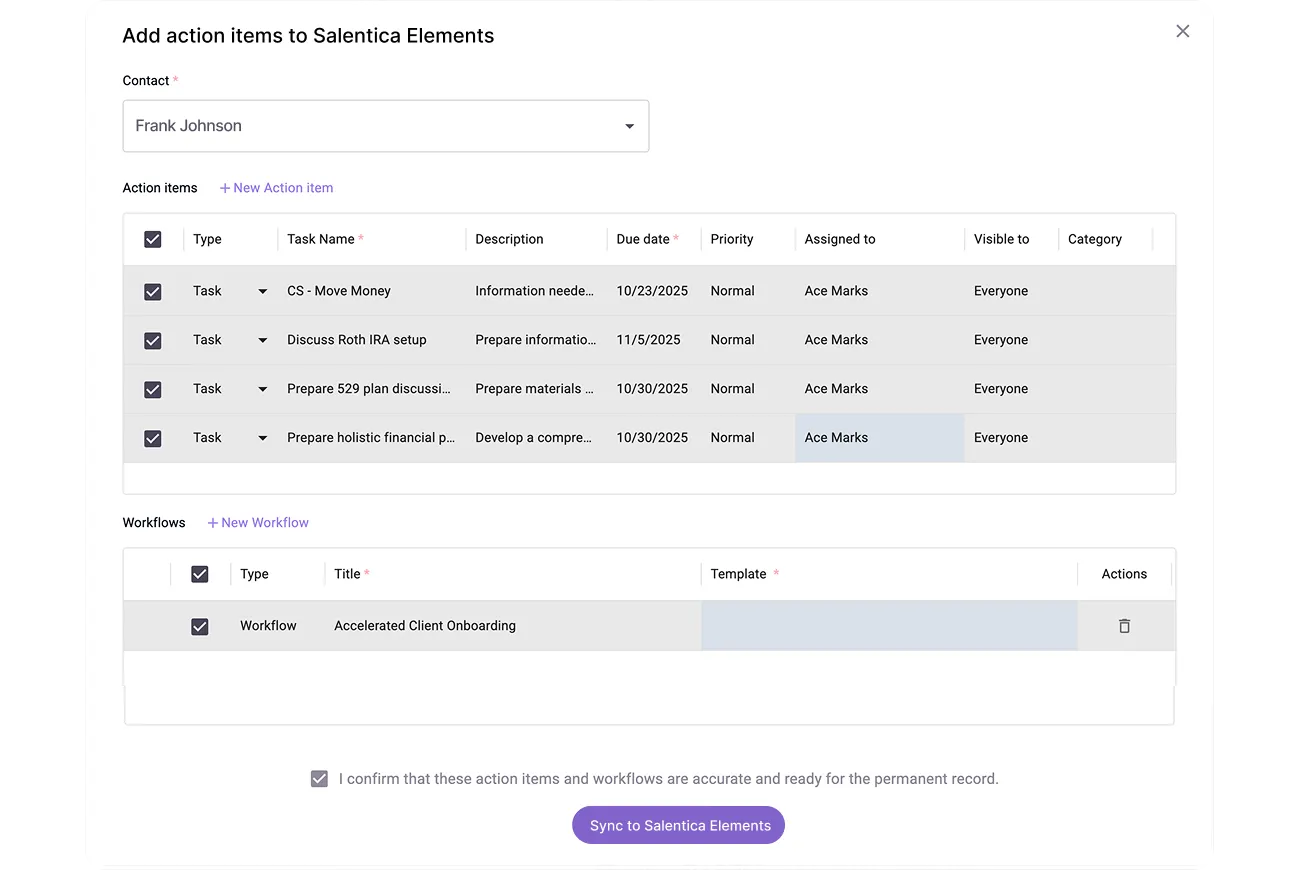Uncheck the Discuss Roth IRA setup task

[x=153, y=340]
